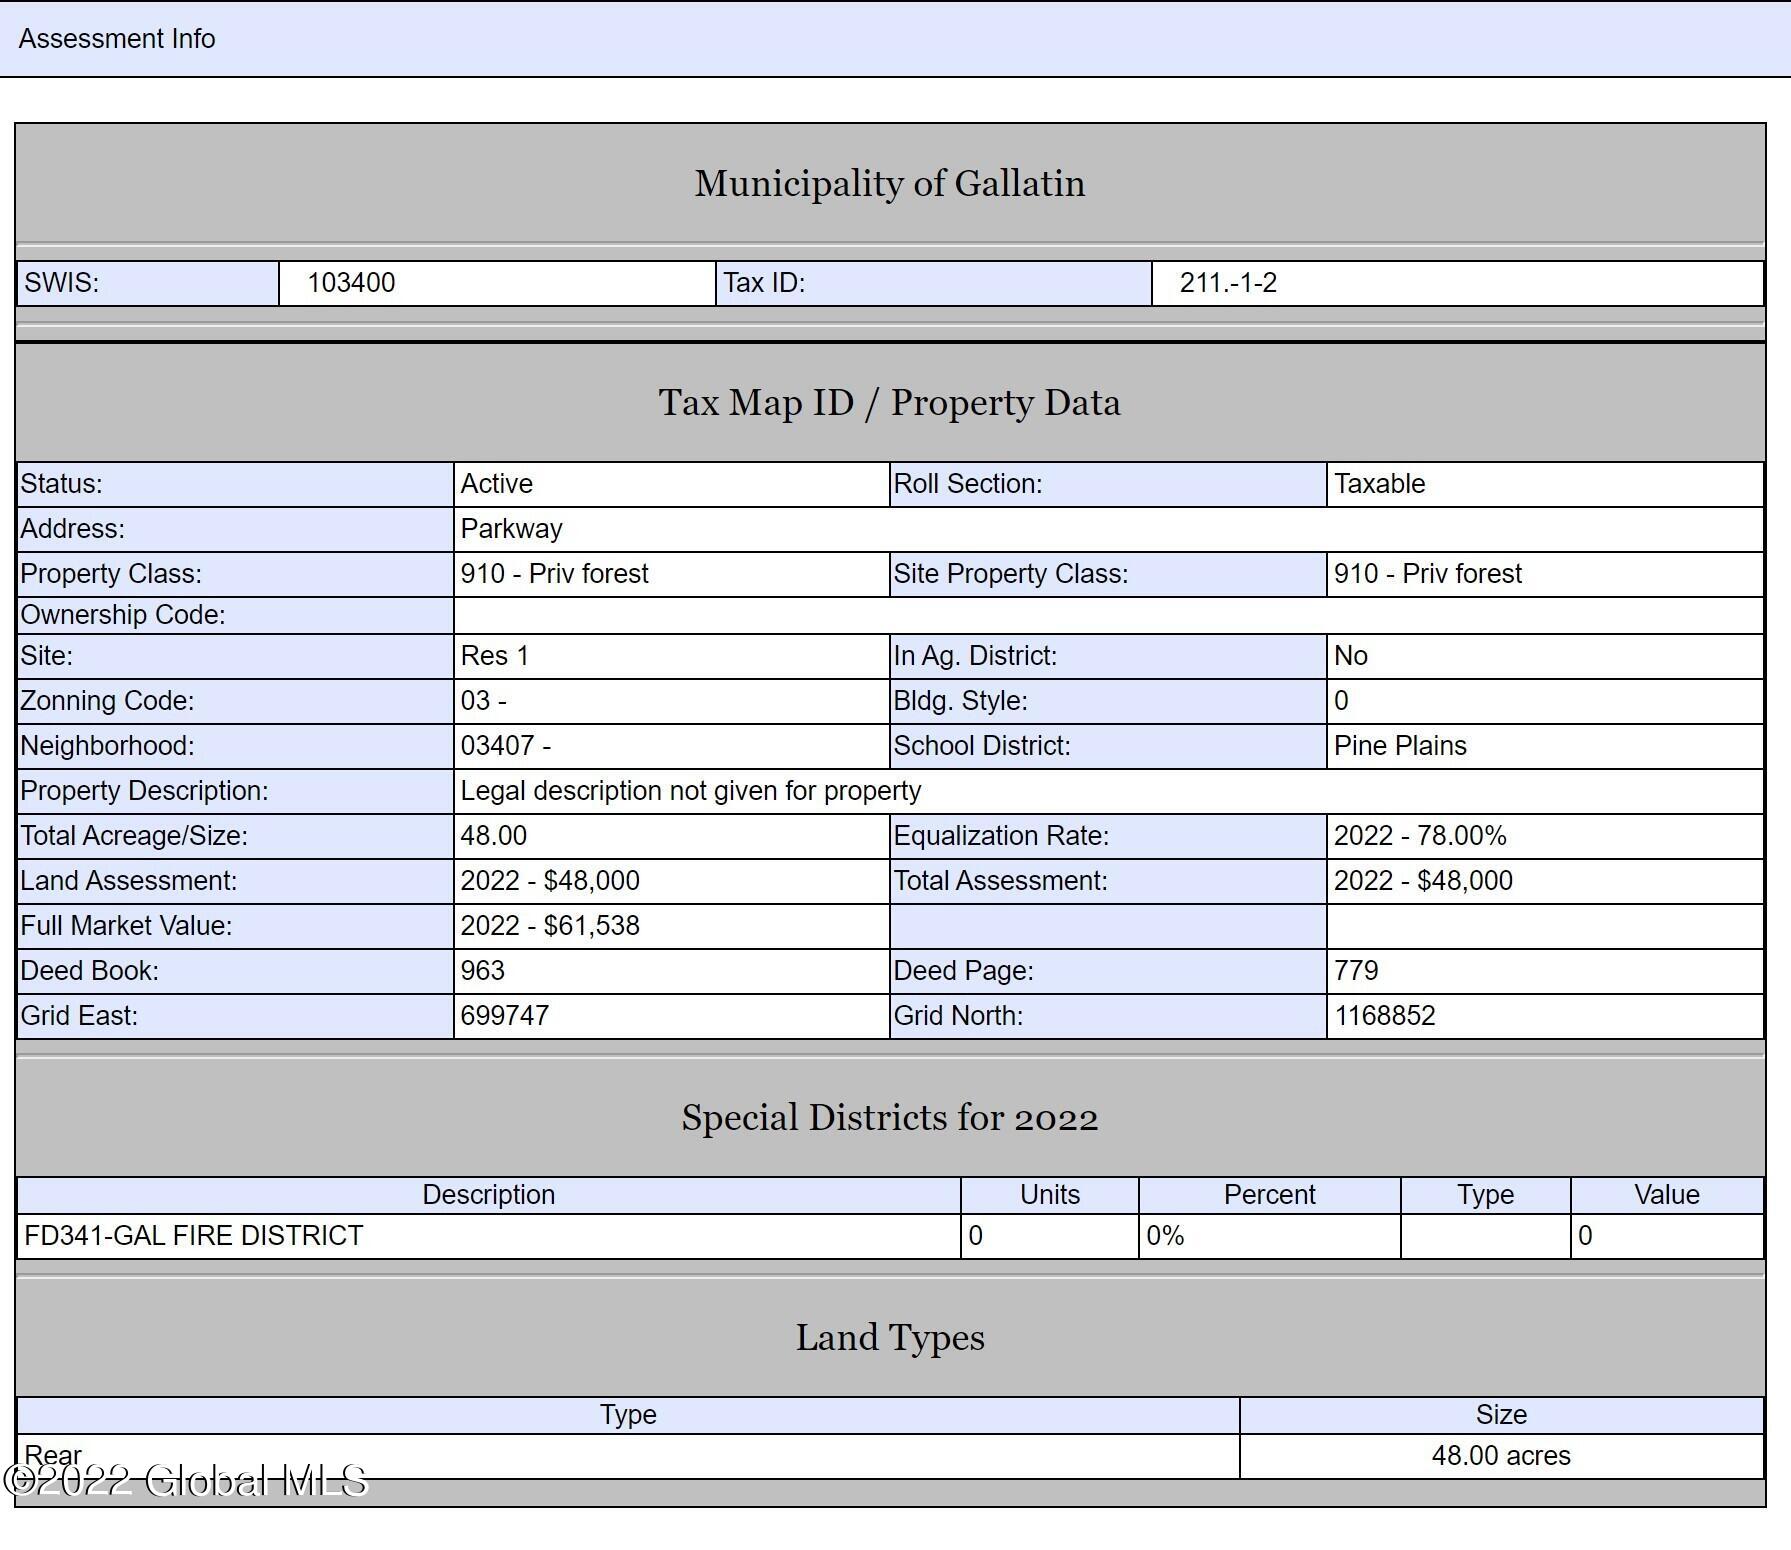Viewport: 1791px width, 1550px height.
Task: Select the Tax ID label
Action: click(x=765, y=283)
